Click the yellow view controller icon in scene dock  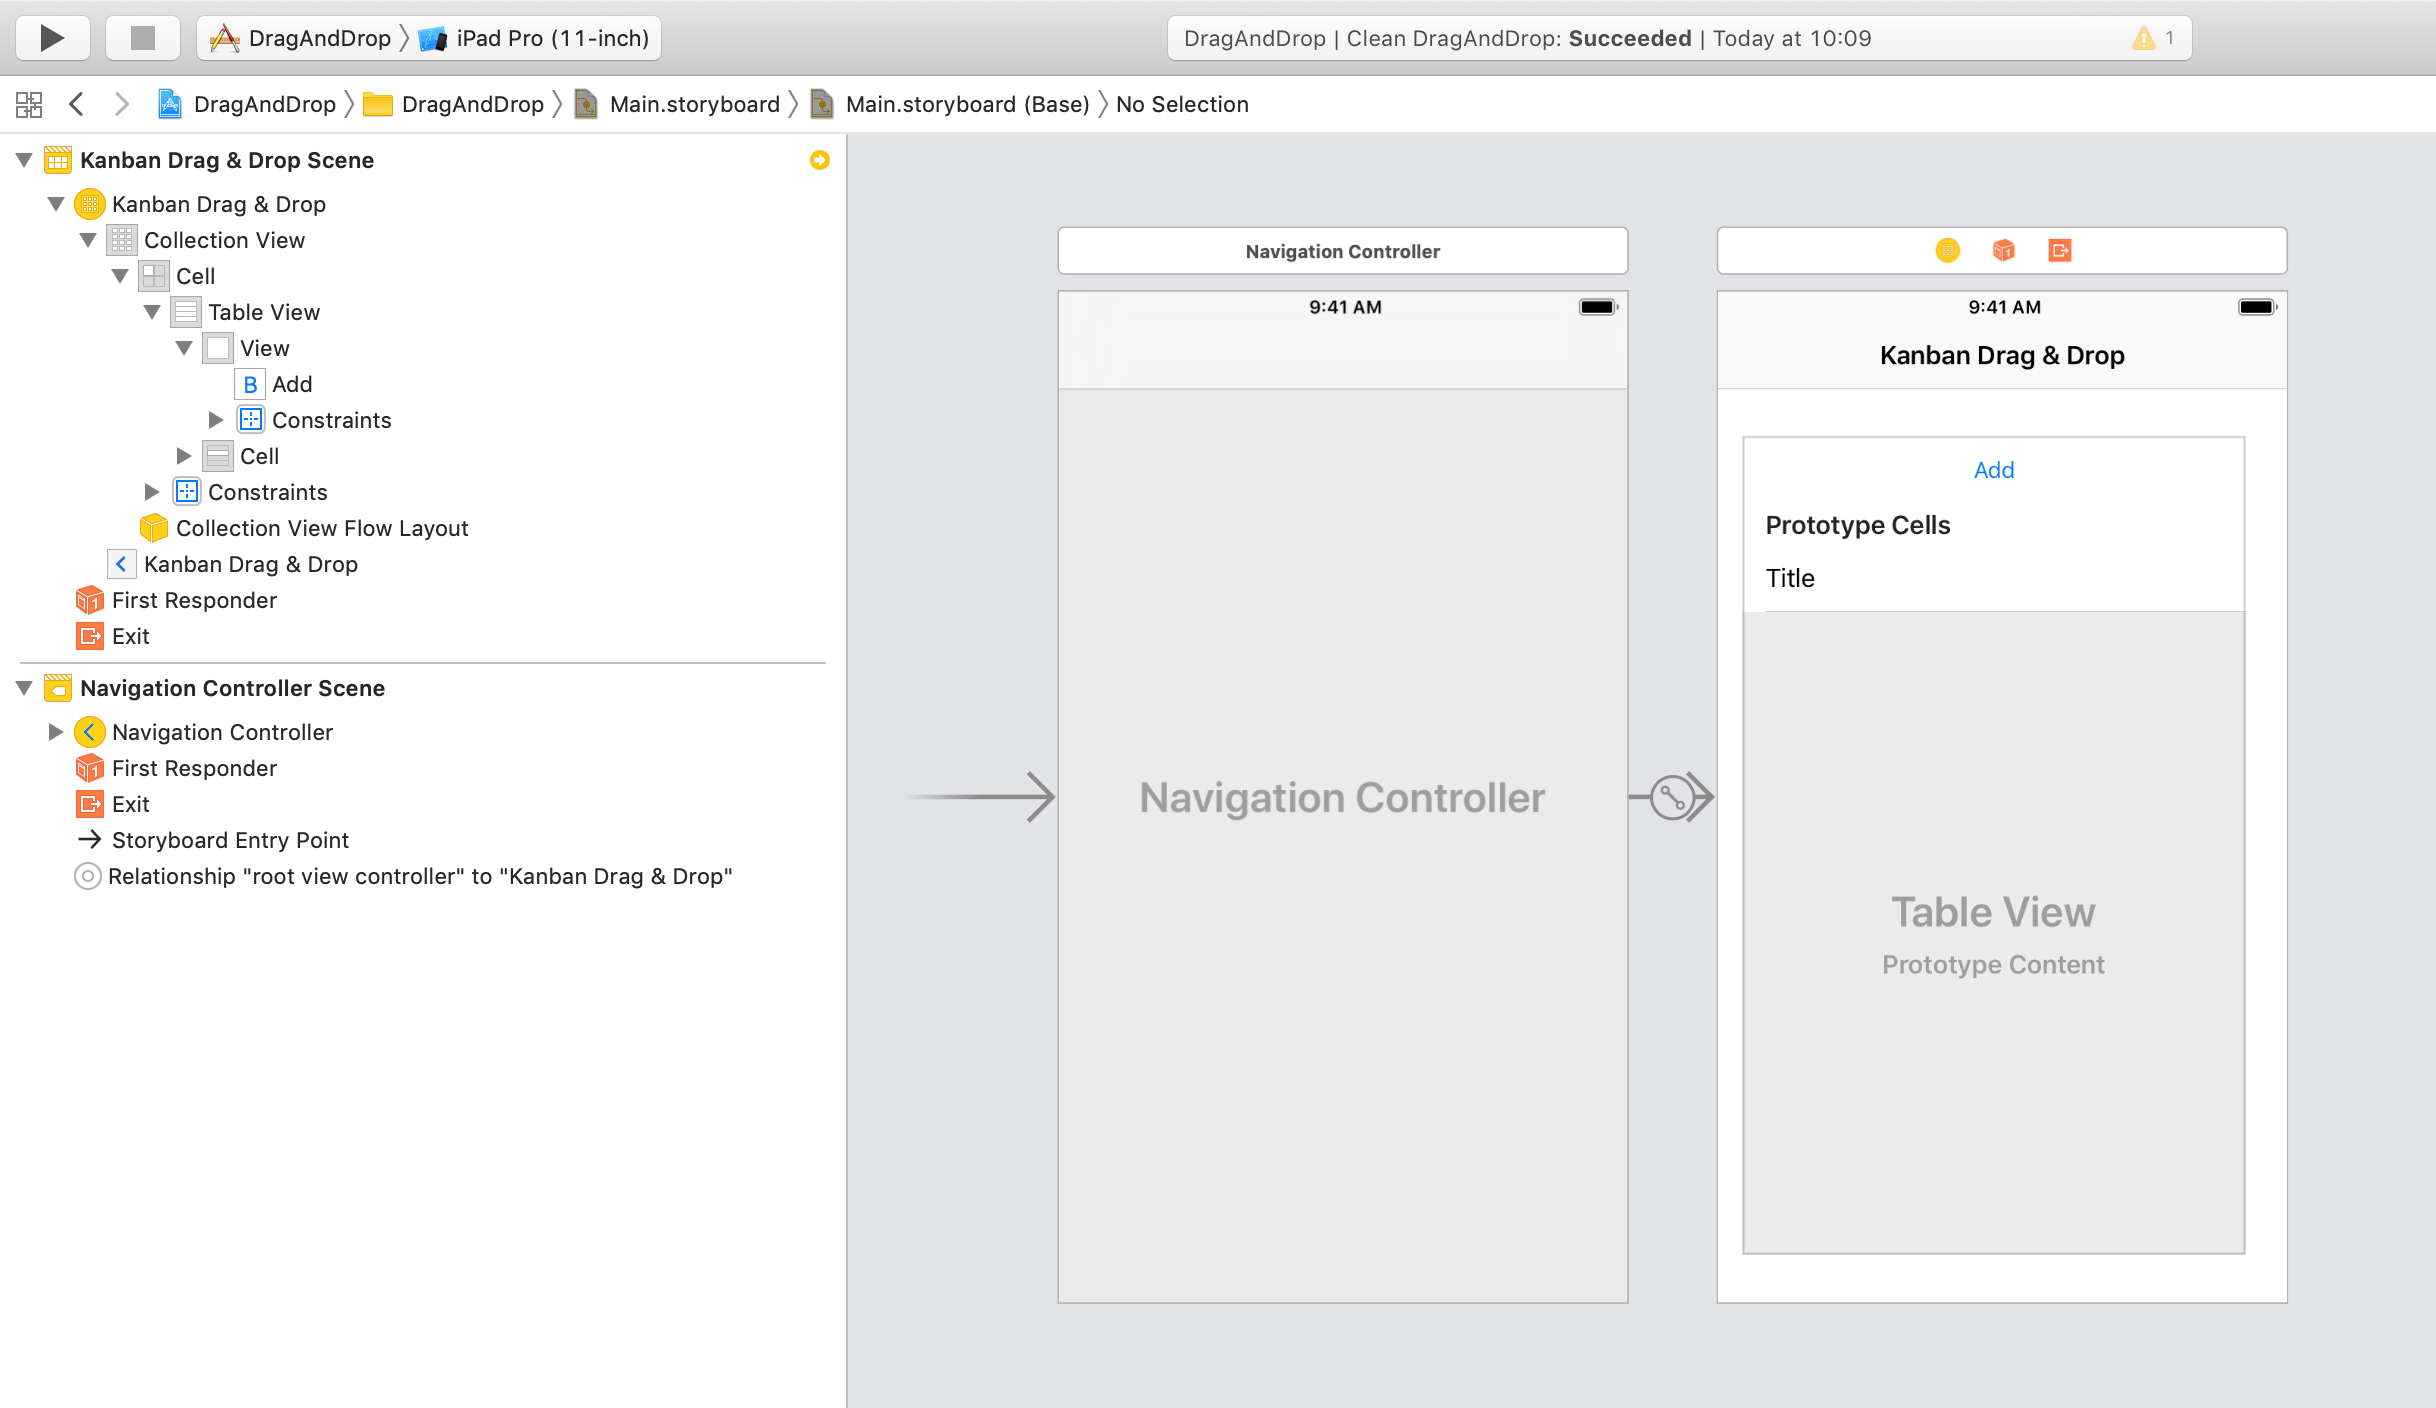[x=1948, y=251]
